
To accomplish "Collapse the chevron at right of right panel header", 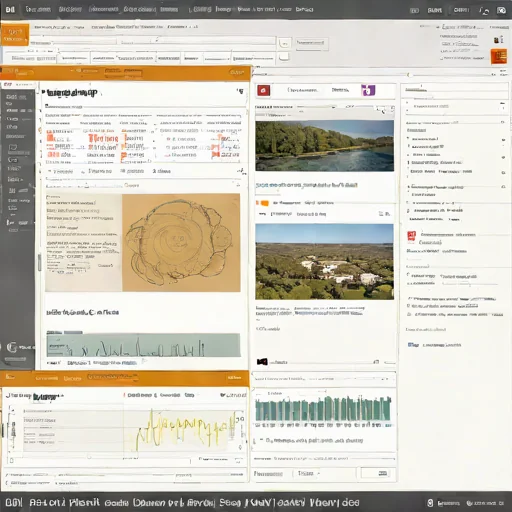I will point(503,106).
